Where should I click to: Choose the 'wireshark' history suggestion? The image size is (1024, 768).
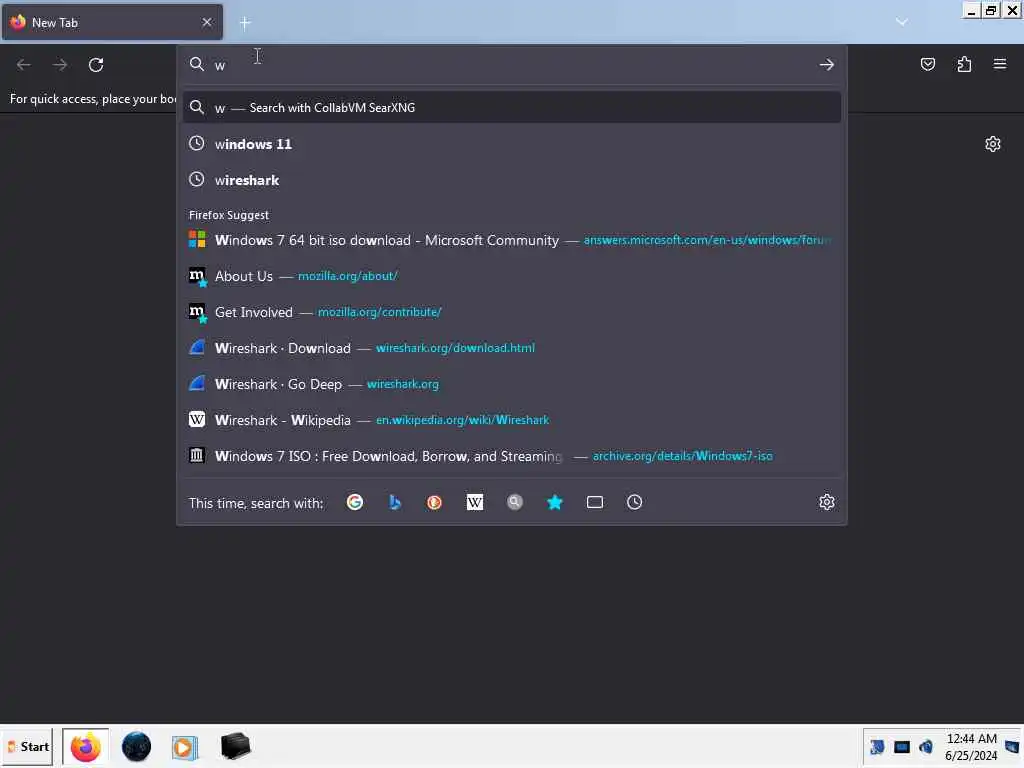[512, 180]
